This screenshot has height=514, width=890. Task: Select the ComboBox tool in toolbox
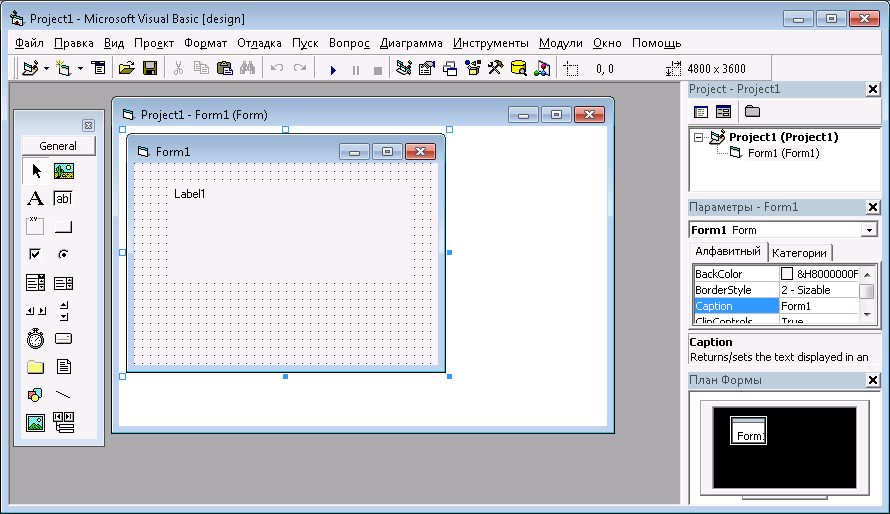click(35, 283)
